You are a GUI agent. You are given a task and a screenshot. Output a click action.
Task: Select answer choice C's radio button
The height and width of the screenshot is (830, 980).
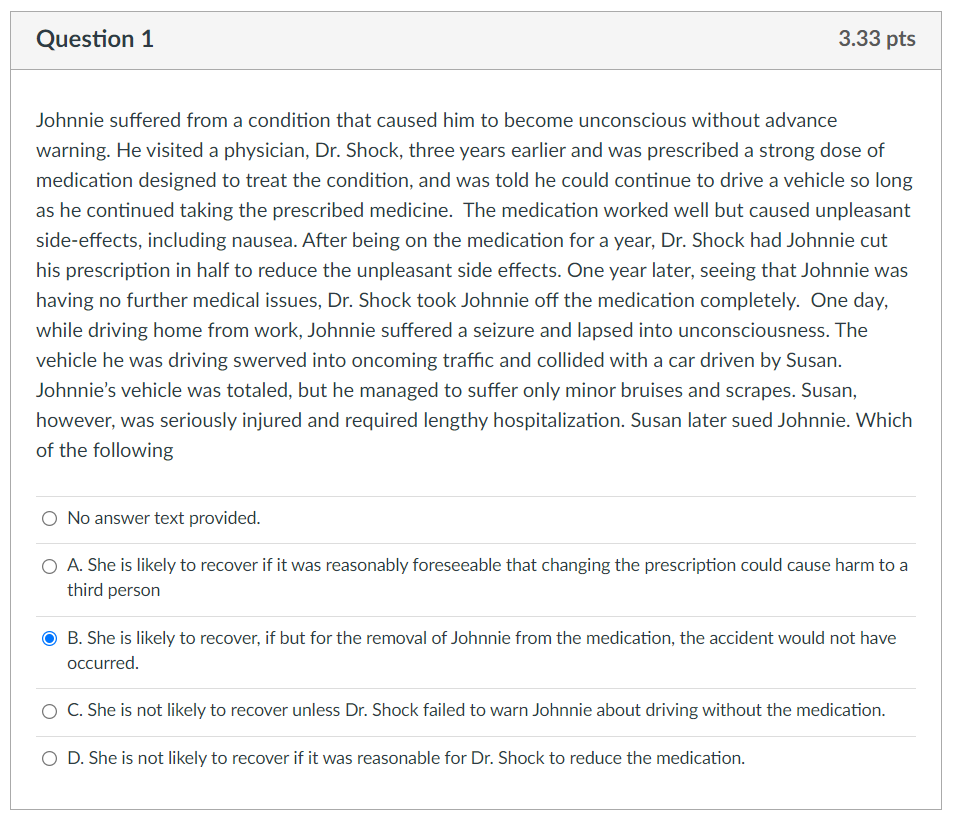pos(48,710)
